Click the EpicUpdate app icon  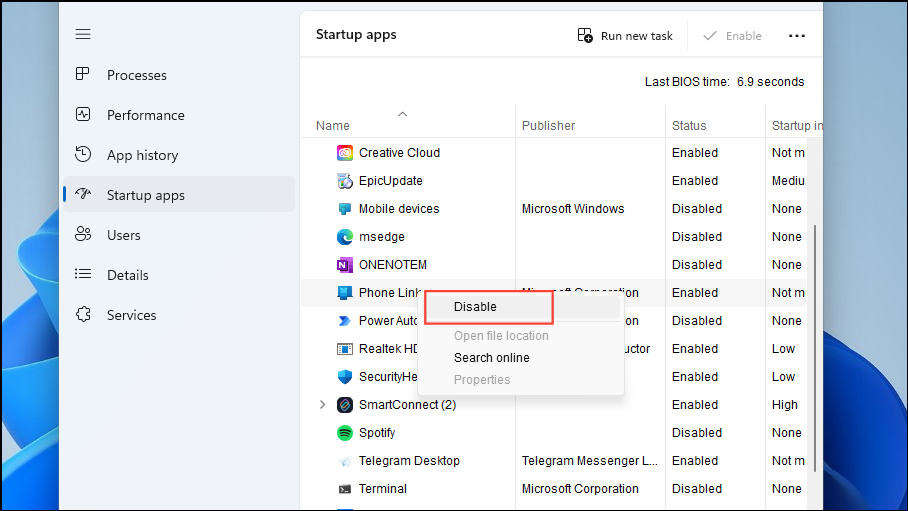(x=345, y=181)
